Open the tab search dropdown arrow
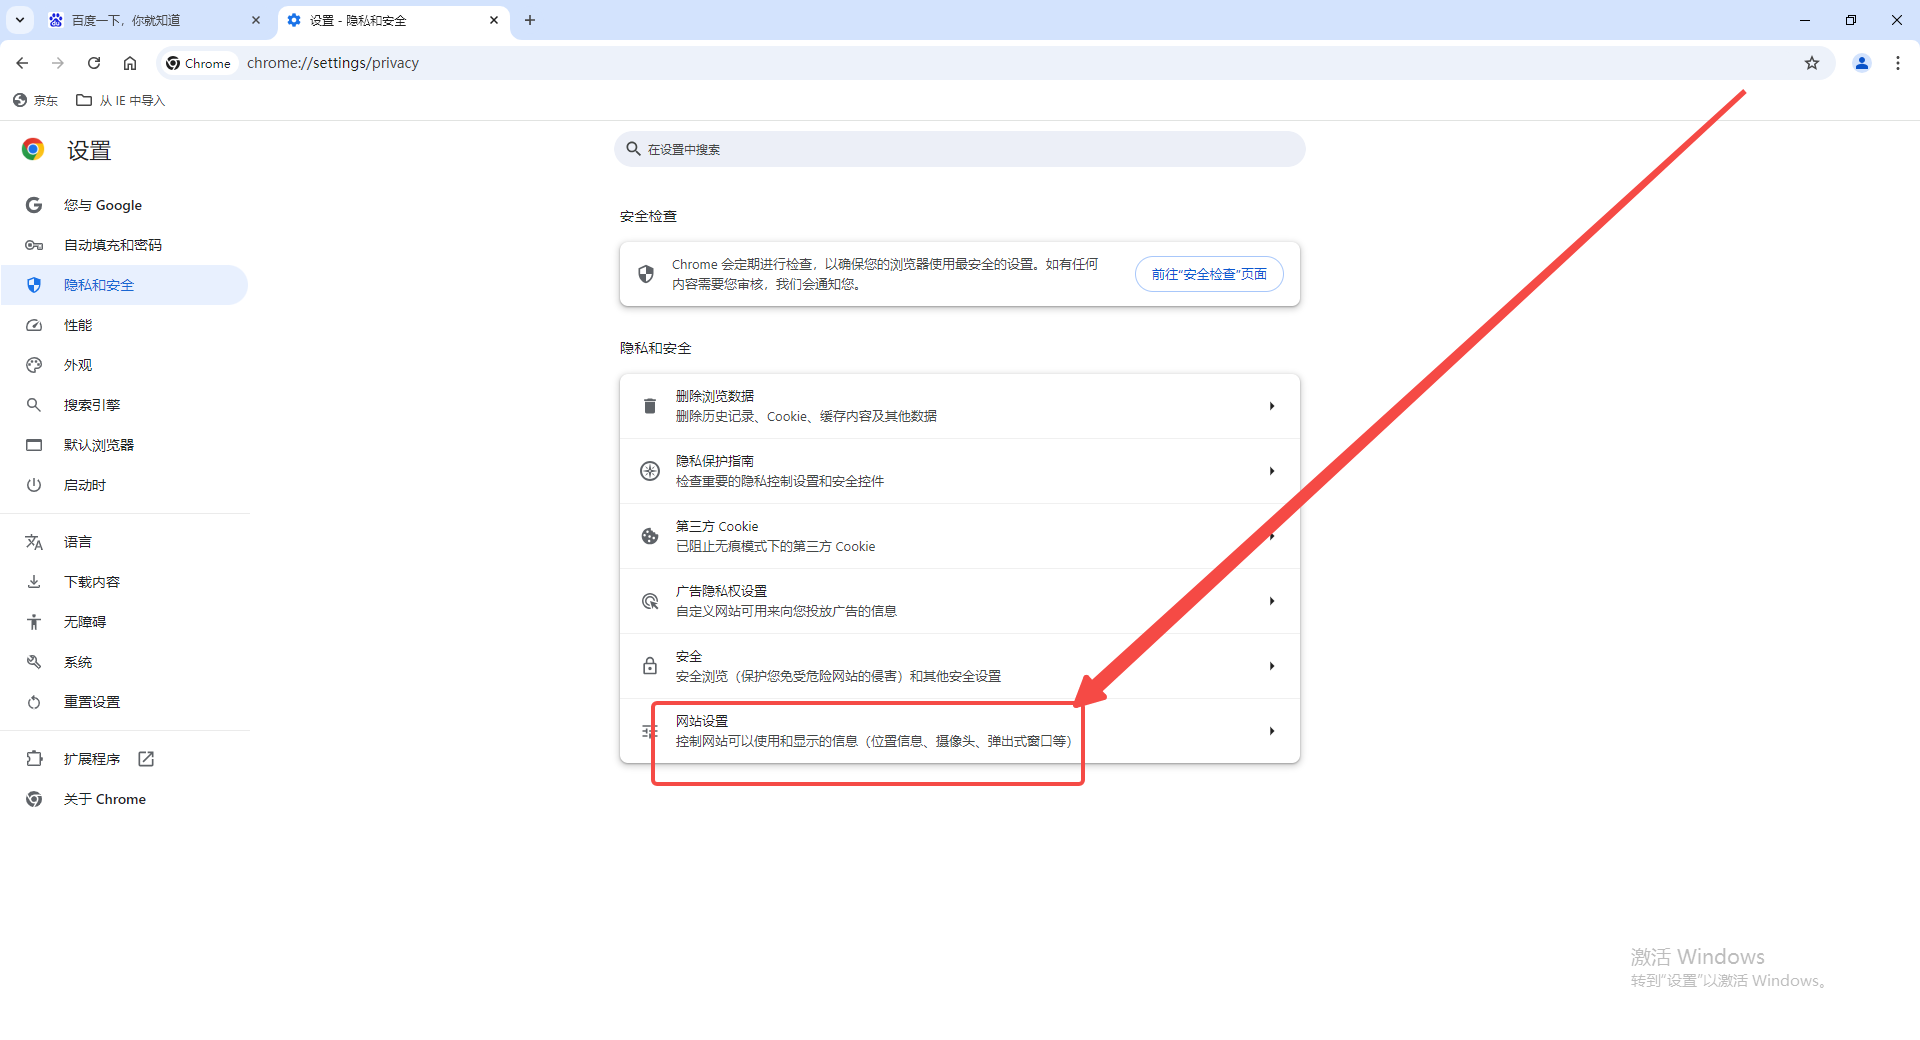This screenshot has width=1920, height=1040. pyautogui.click(x=20, y=20)
